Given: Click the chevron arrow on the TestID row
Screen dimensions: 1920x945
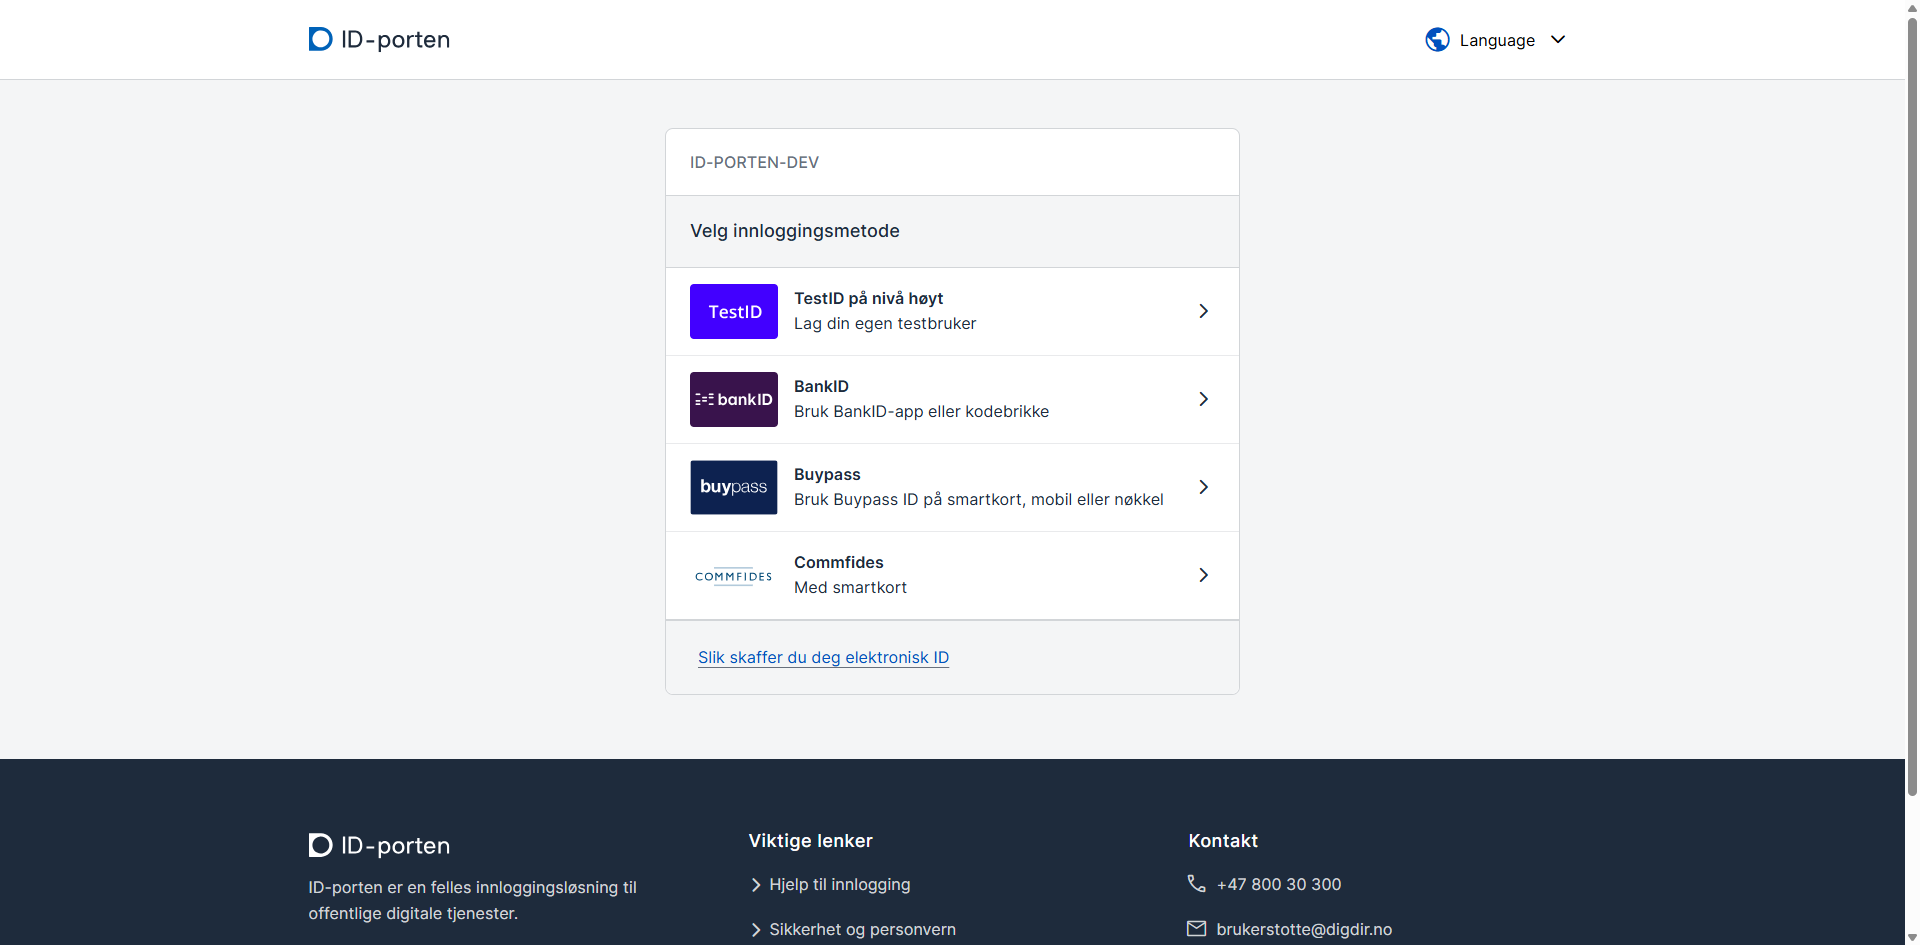Looking at the screenshot, I should point(1204,311).
